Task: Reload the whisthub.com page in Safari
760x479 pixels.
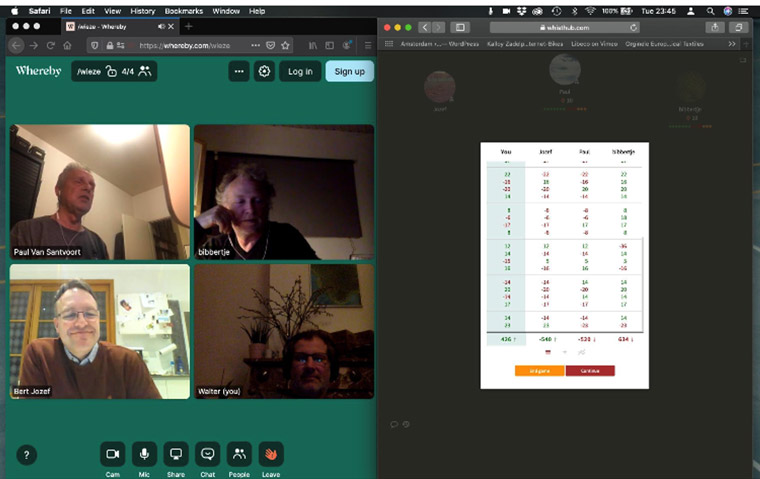Action: (x=633, y=28)
